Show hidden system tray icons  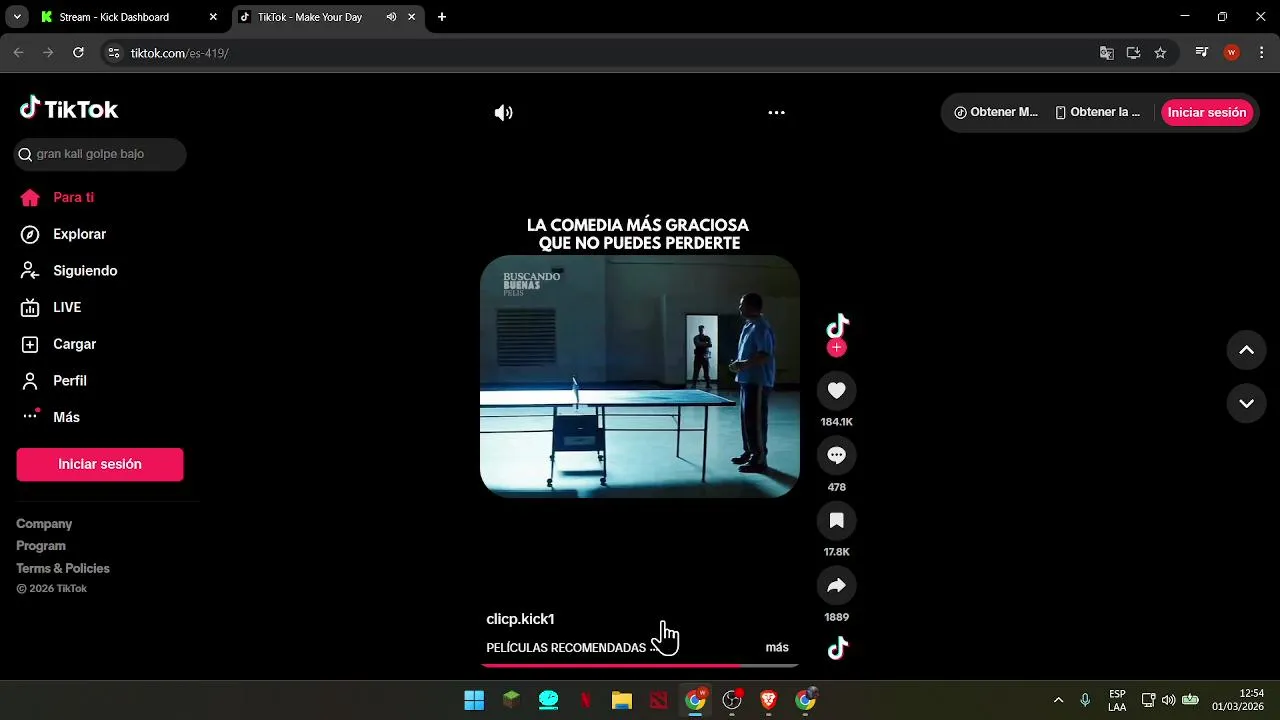pyautogui.click(x=1058, y=700)
